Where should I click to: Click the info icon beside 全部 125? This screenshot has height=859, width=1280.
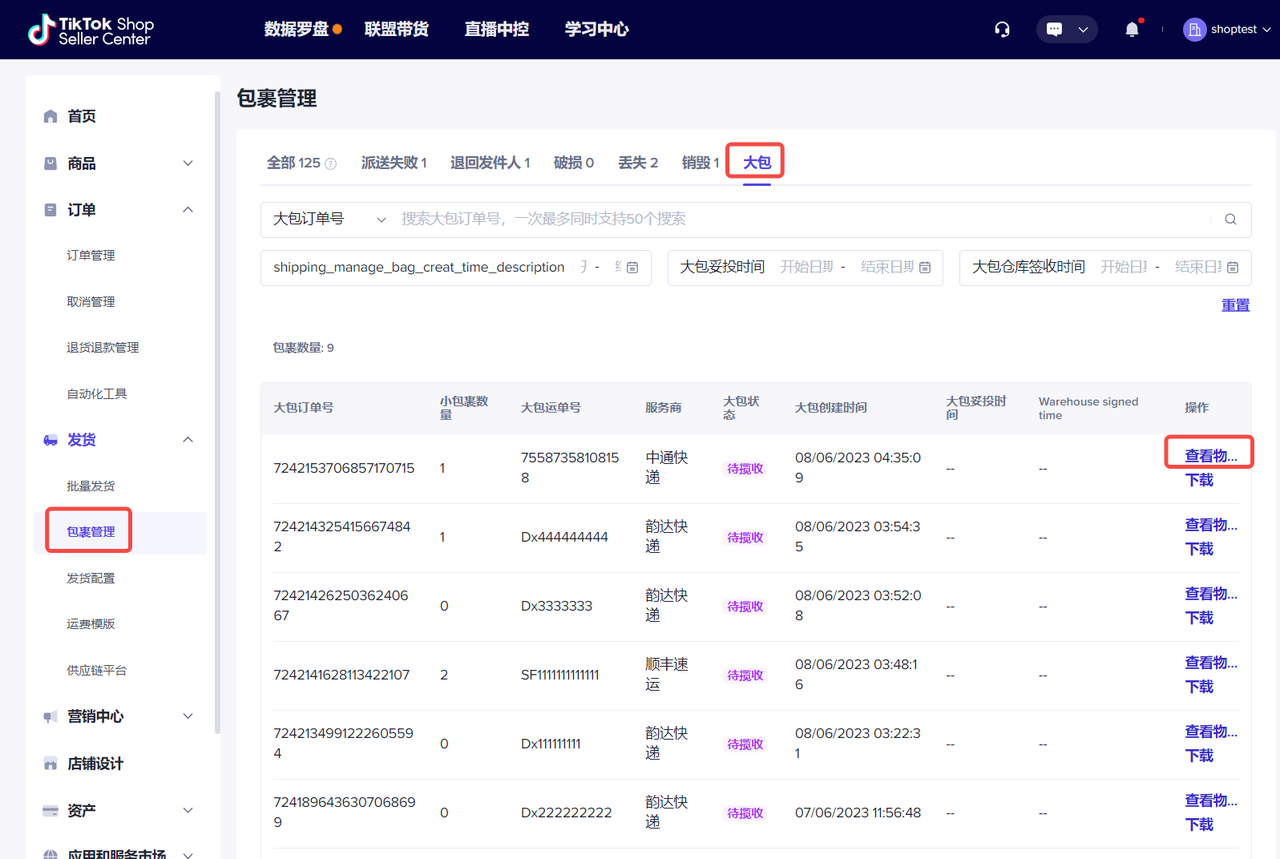click(x=331, y=164)
